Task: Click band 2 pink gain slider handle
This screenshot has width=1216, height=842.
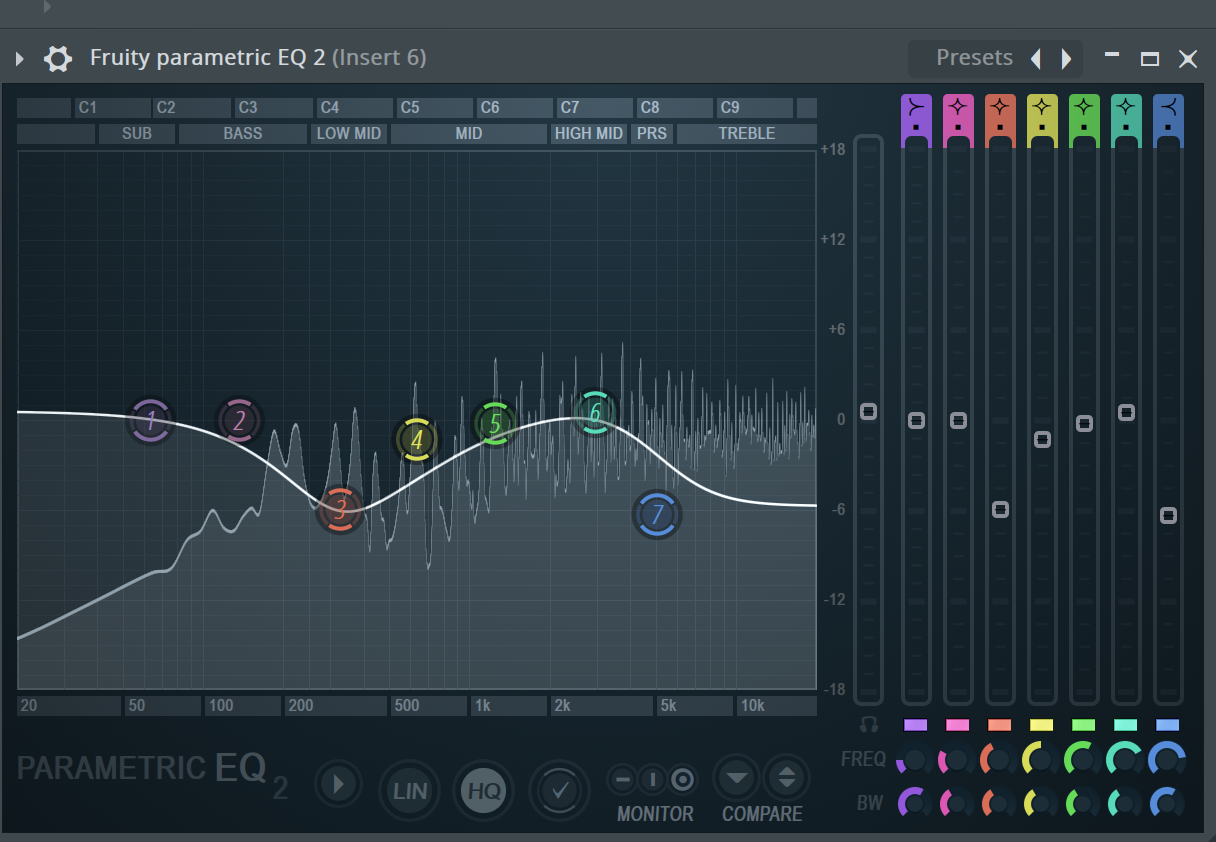Action: click(x=958, y=420)
